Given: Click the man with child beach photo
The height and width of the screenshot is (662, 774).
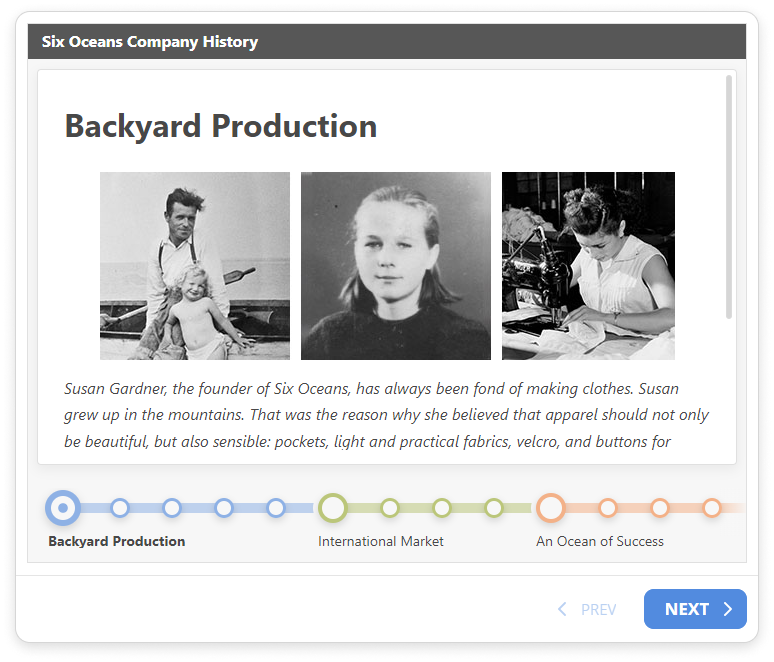Looking at the screenshot, I should pyautogui.click(x=195, y=266).
